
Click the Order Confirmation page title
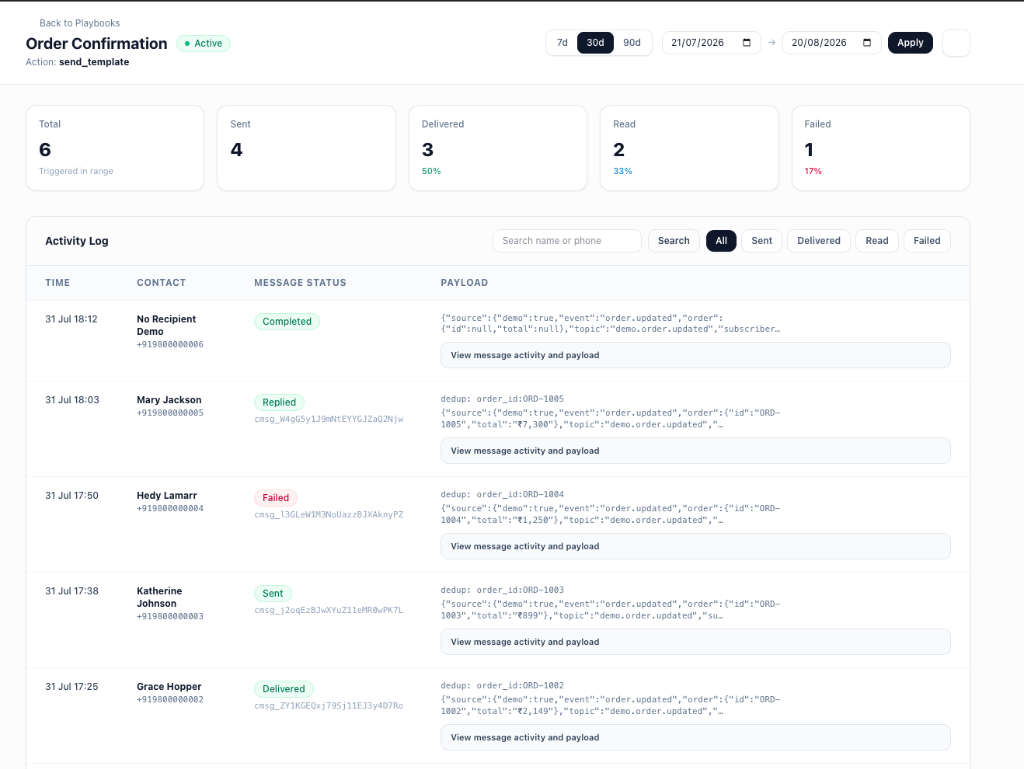click(97, 44)
